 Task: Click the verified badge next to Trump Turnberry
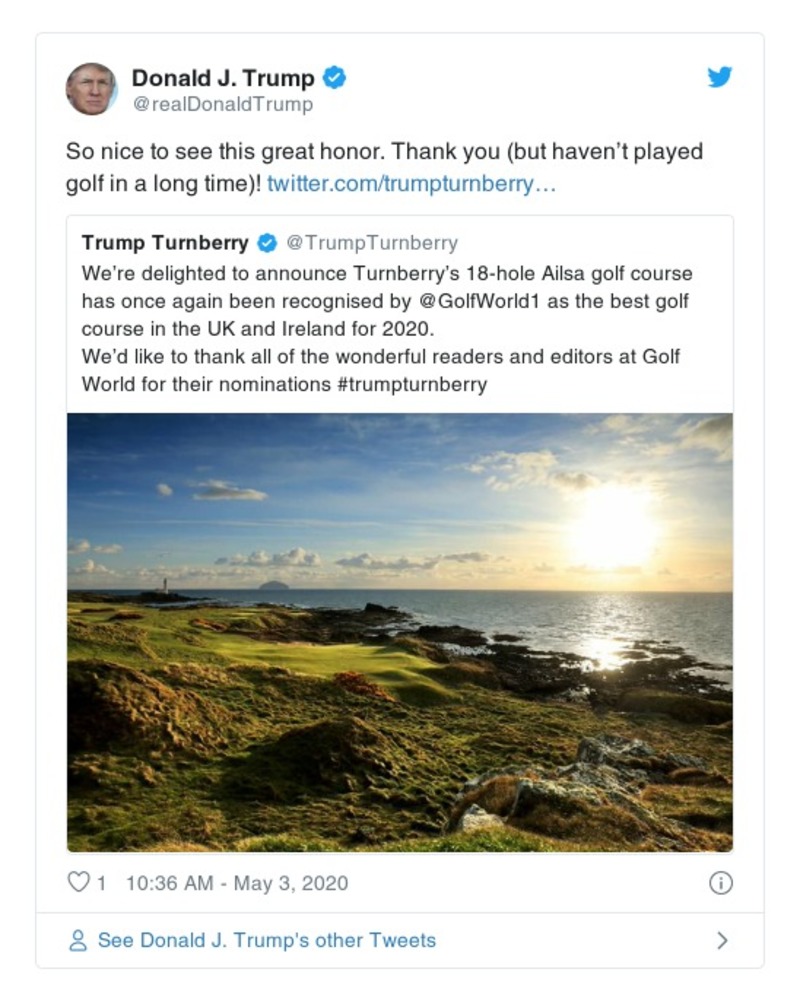tap(268, 243)
